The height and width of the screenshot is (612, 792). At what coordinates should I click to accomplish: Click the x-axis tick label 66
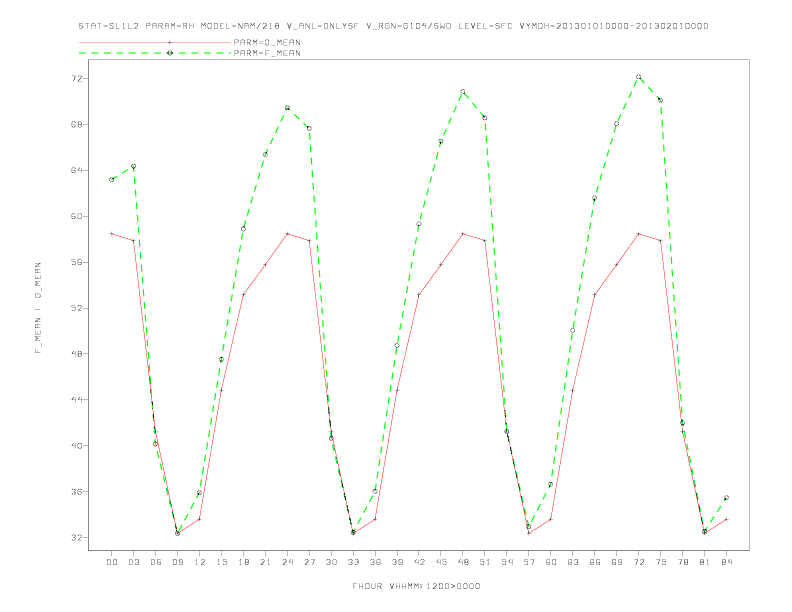click(x=595, y=562)
